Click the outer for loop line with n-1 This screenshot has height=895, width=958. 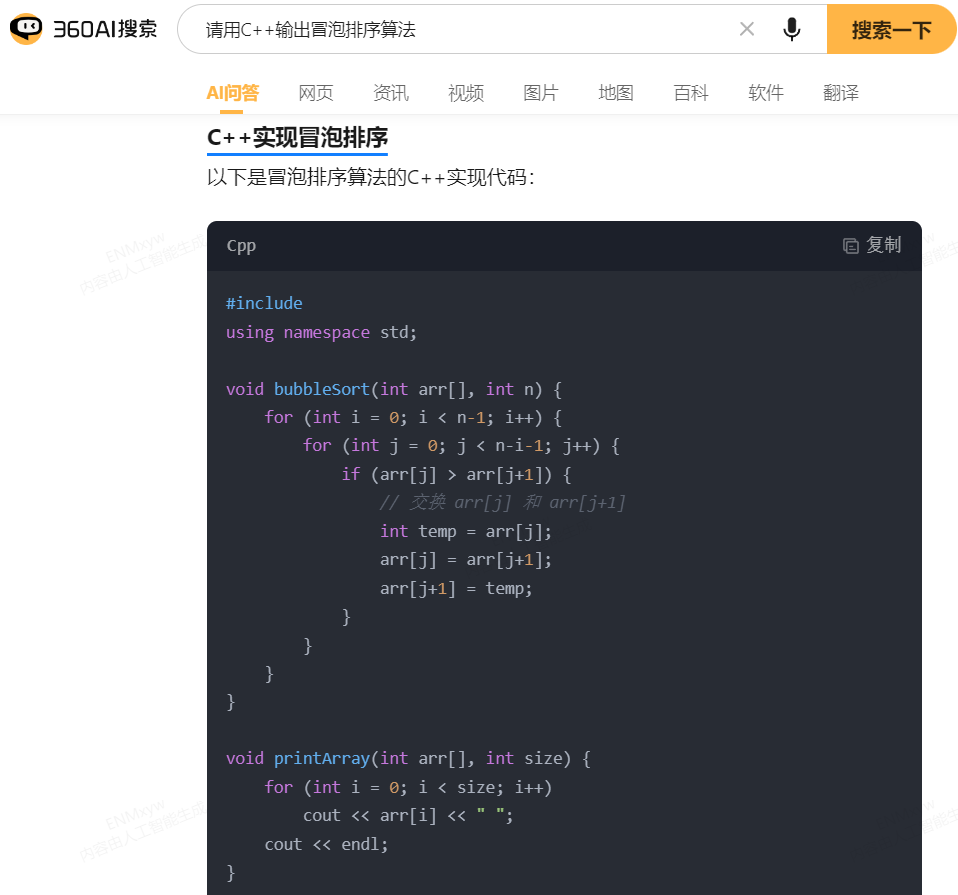413,417
